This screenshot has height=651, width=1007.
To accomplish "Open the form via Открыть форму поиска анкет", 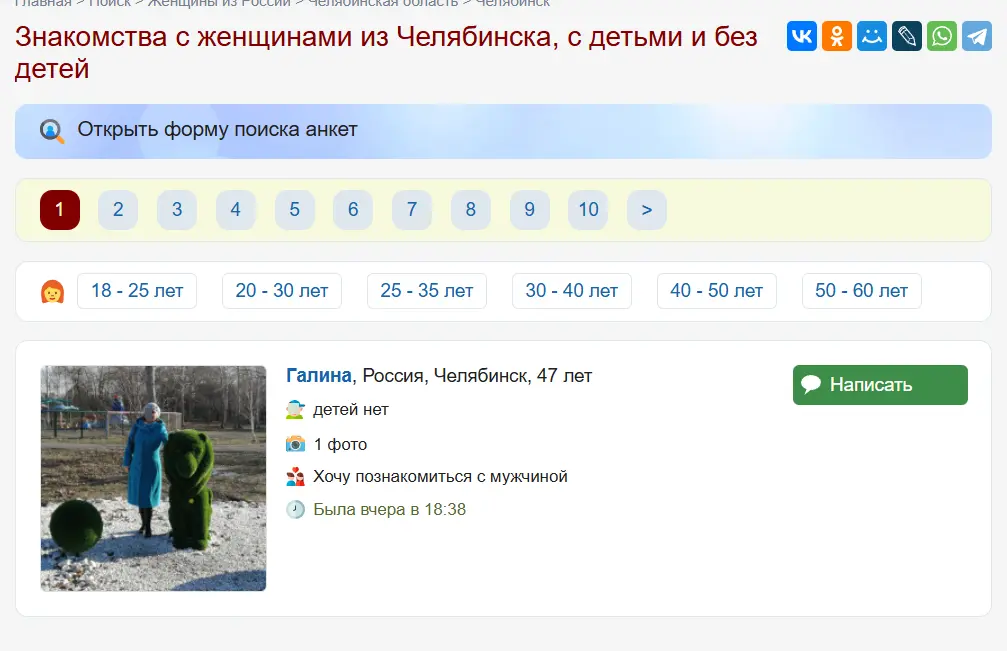I will click(216, 130).
